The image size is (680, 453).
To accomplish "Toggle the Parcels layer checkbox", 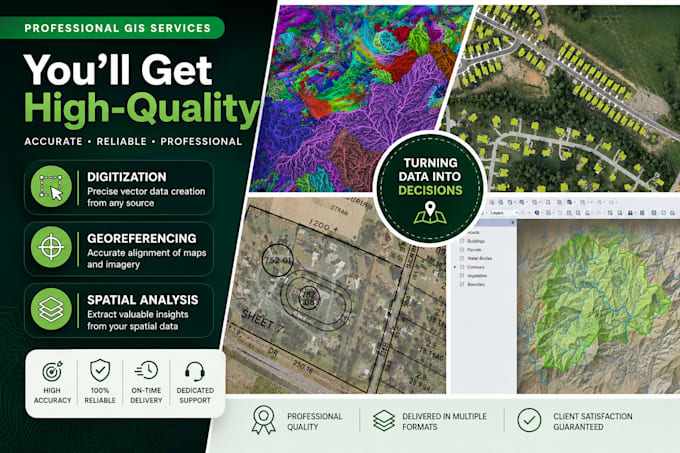I will click(x=461, y=250).
